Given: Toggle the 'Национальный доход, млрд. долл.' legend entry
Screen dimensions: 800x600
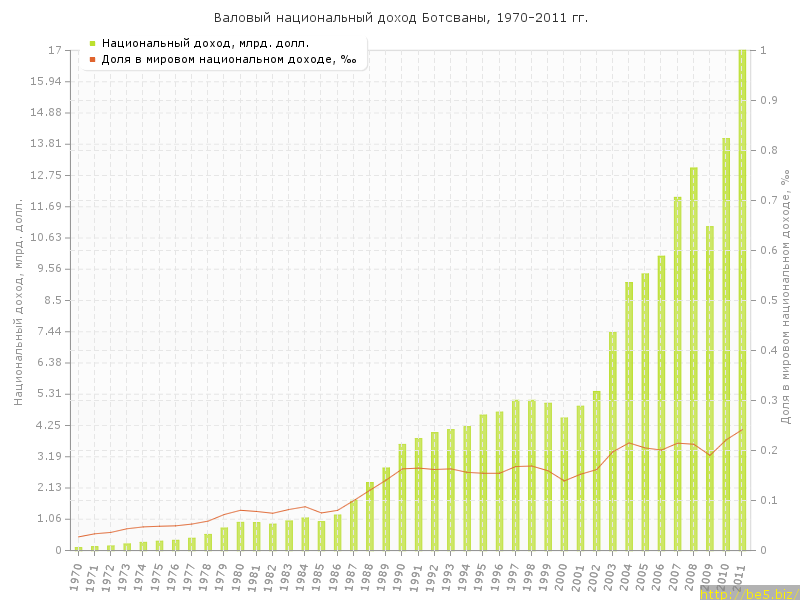Looking at the screenshot, I should click(205, 43).
